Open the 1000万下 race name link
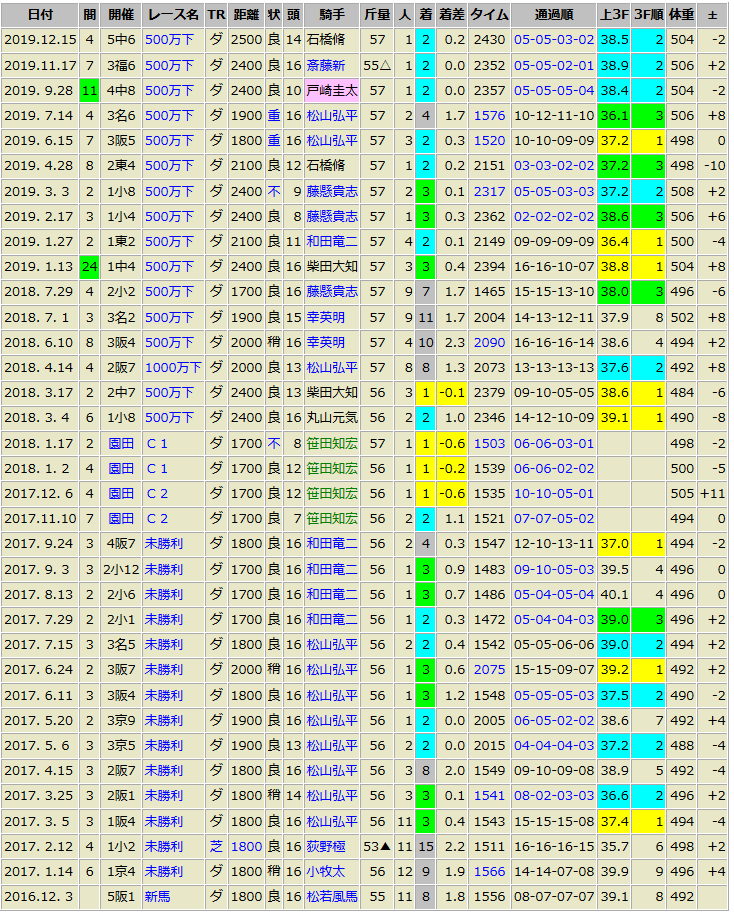The image size is (734, 914). click(x=172, y=367)
